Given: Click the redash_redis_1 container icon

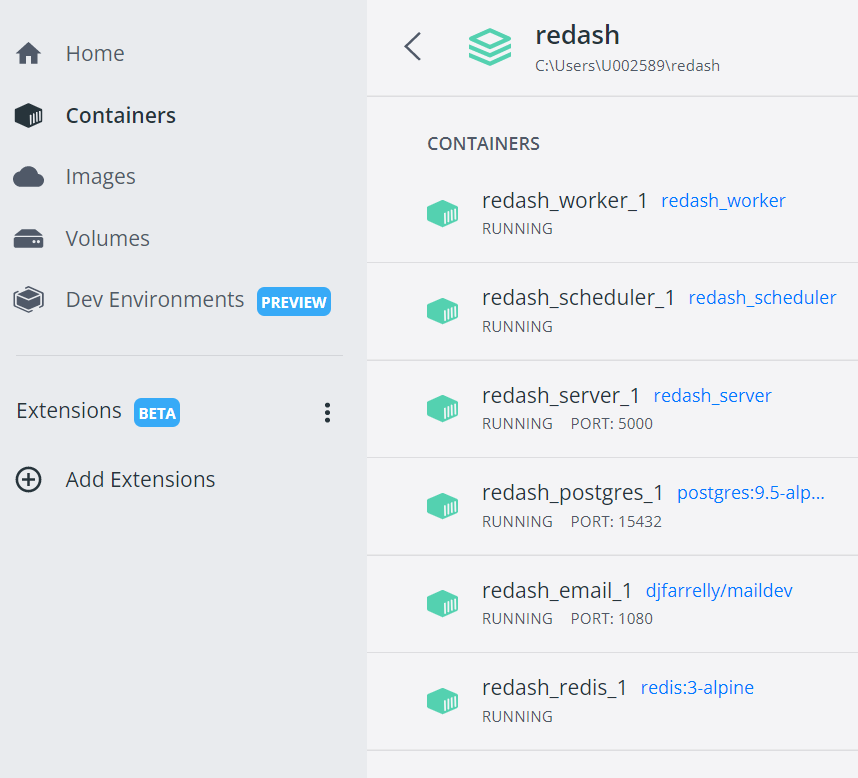Looking at the screenshot, I should click(442, 701).
